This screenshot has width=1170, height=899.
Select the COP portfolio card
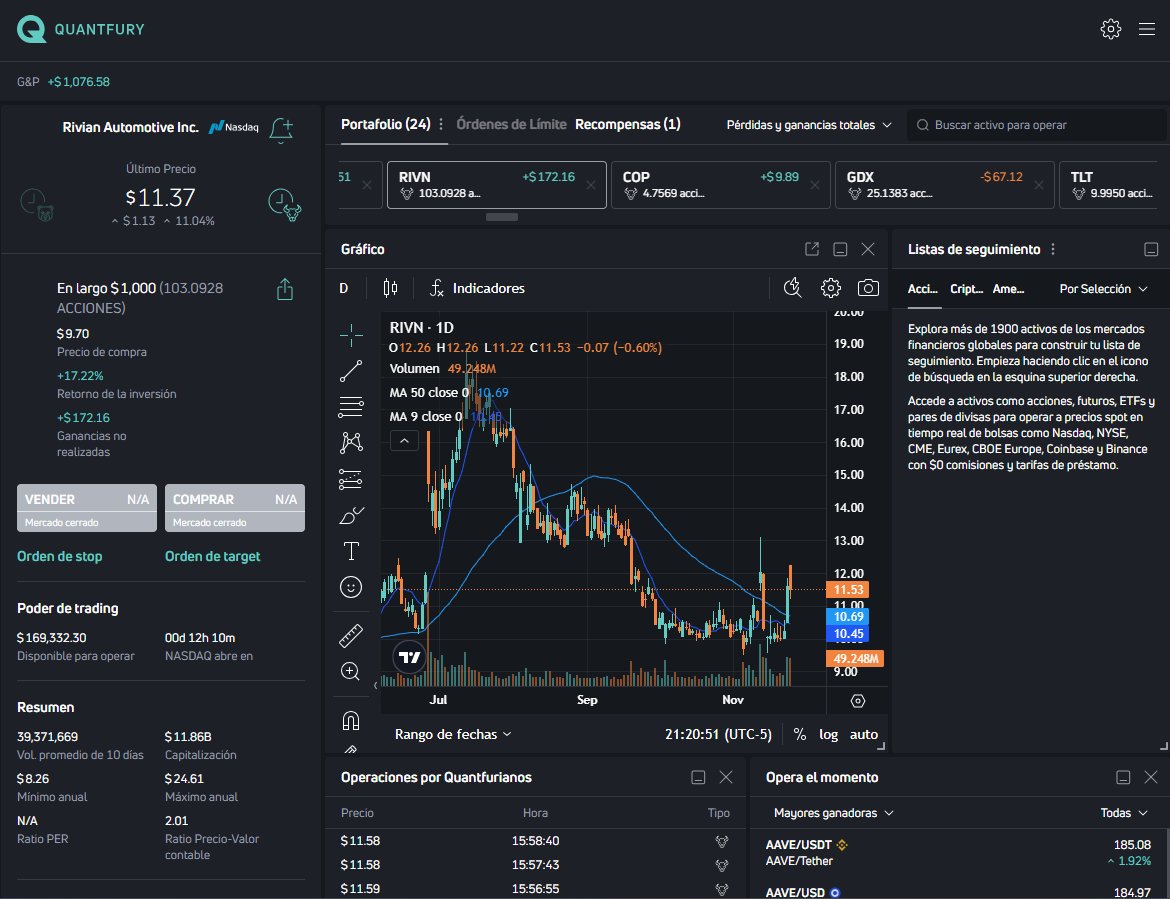(x=720, y=184)
